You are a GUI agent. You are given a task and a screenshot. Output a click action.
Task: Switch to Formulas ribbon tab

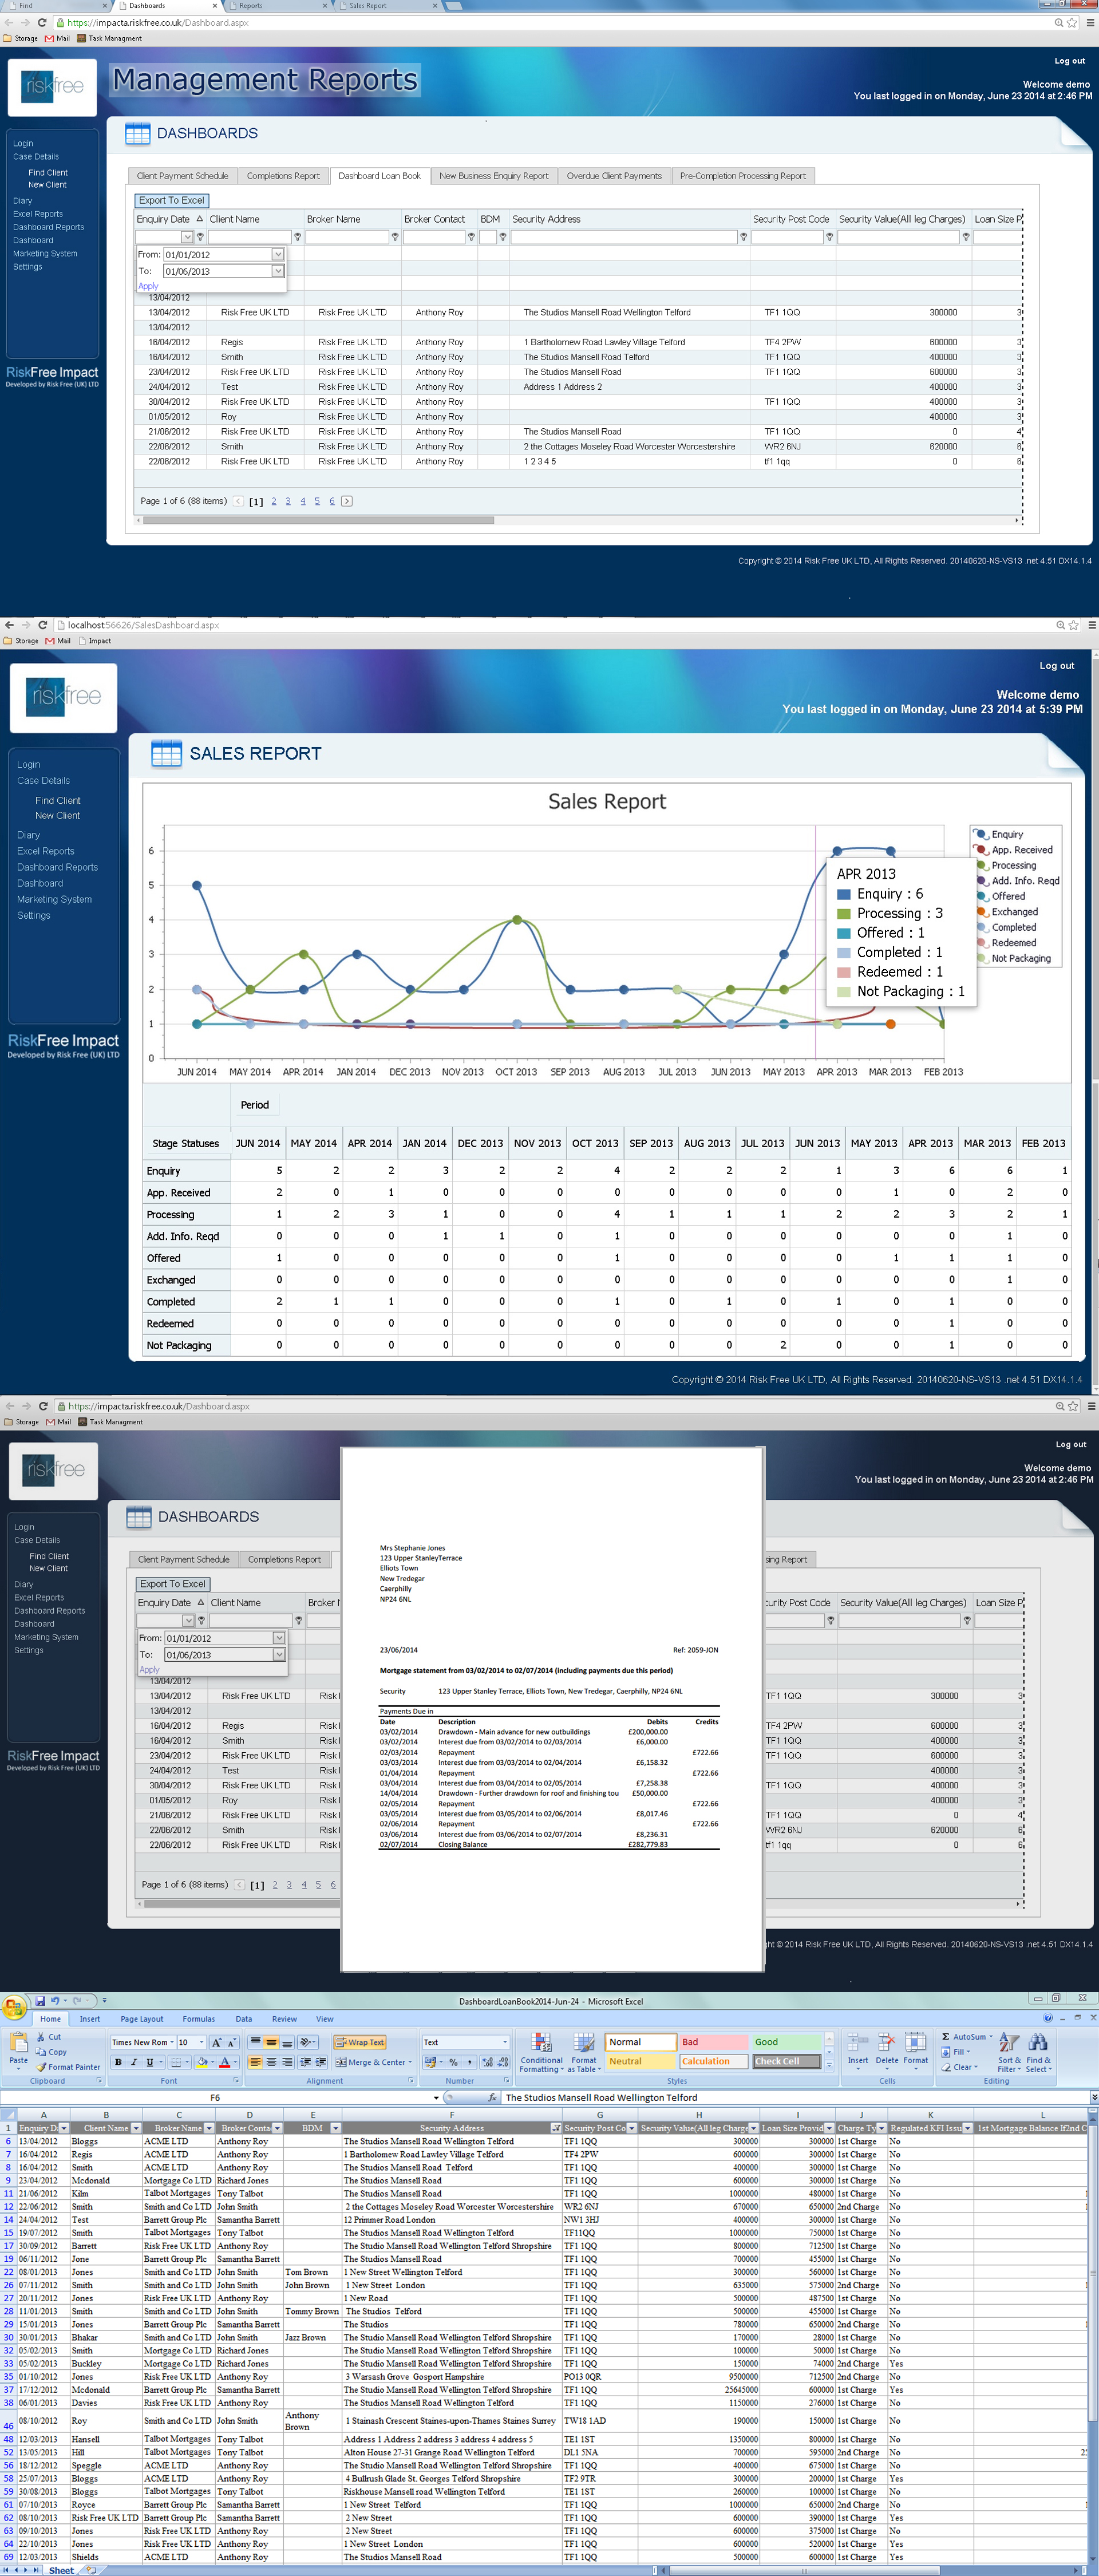[199, 2019]
